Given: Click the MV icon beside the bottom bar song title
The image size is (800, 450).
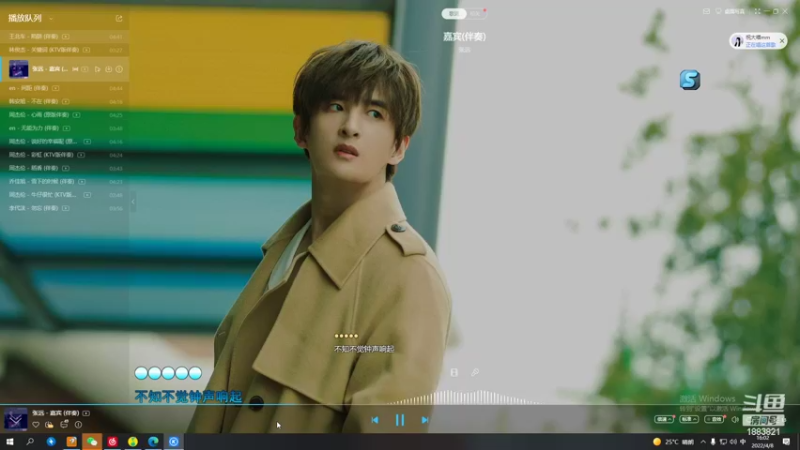Looking at the screenshot, I should (x=86, y=413).
